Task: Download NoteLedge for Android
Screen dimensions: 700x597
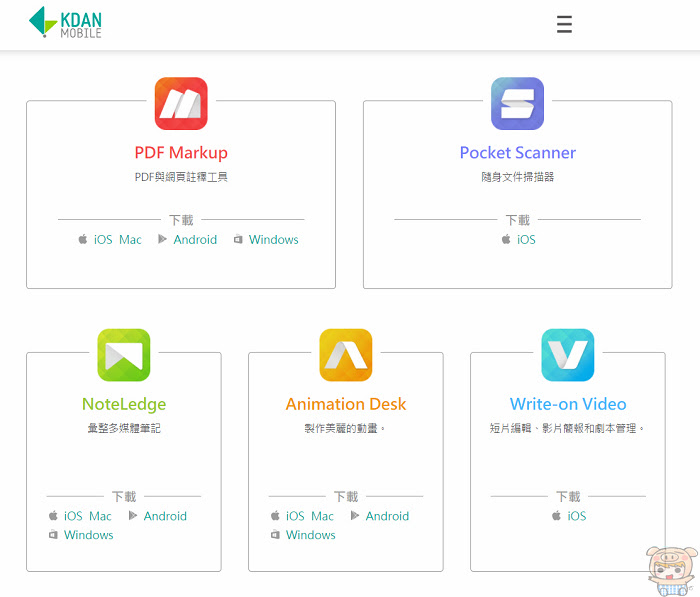Action: [x=165, y=516]
